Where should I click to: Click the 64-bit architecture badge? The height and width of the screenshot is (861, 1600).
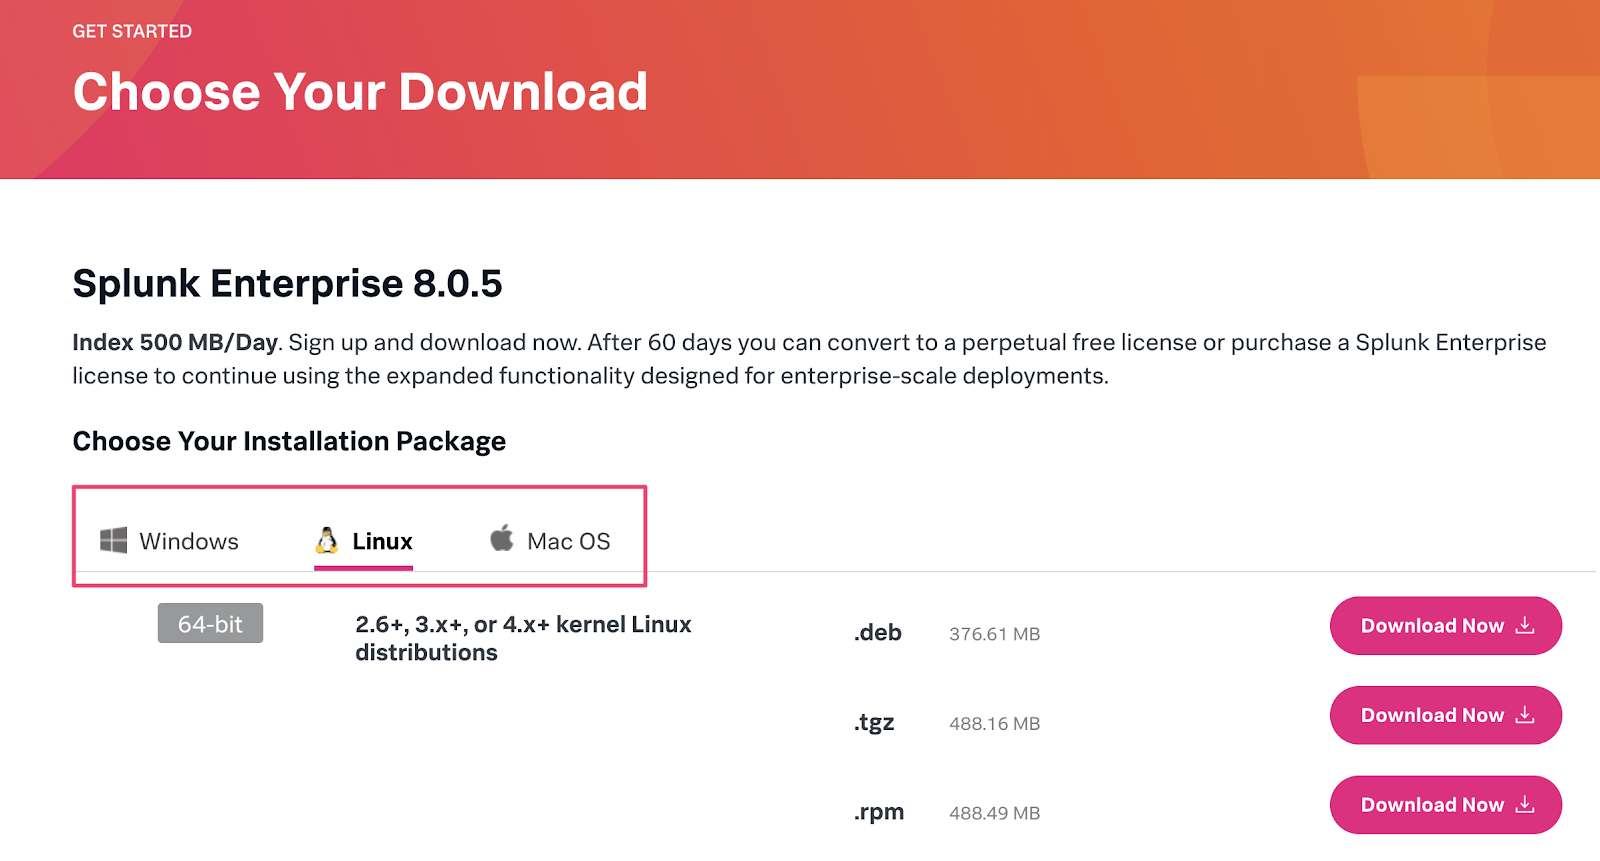click(210, 623)
